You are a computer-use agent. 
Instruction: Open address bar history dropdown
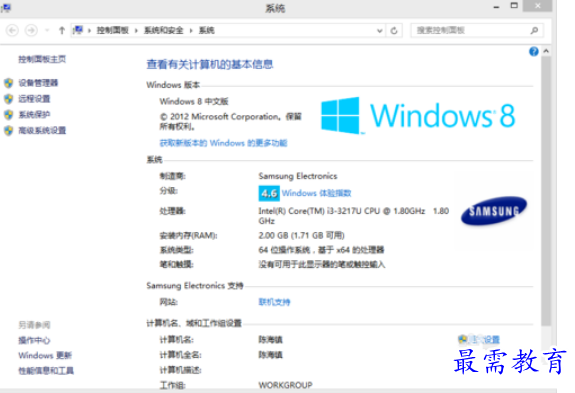(380, 31)
